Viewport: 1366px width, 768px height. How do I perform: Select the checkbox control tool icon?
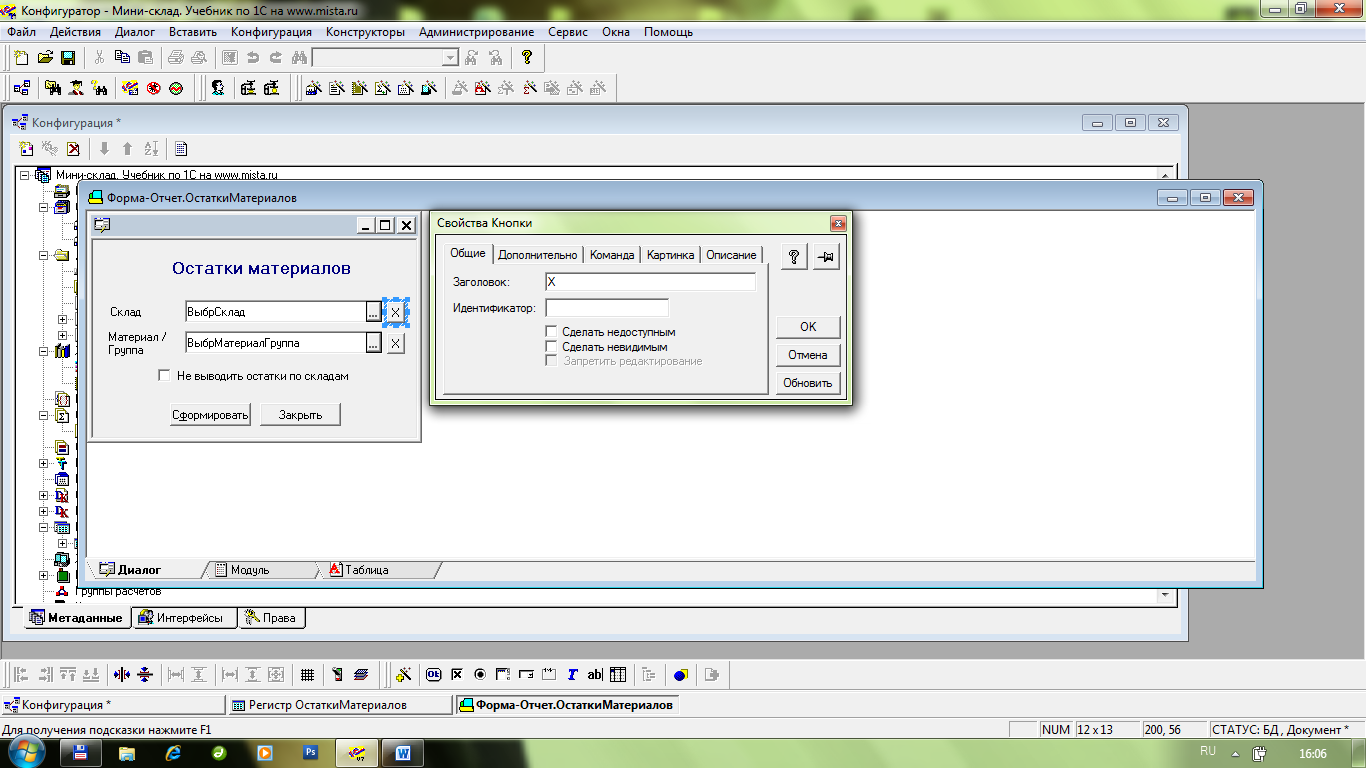point(457,674)
